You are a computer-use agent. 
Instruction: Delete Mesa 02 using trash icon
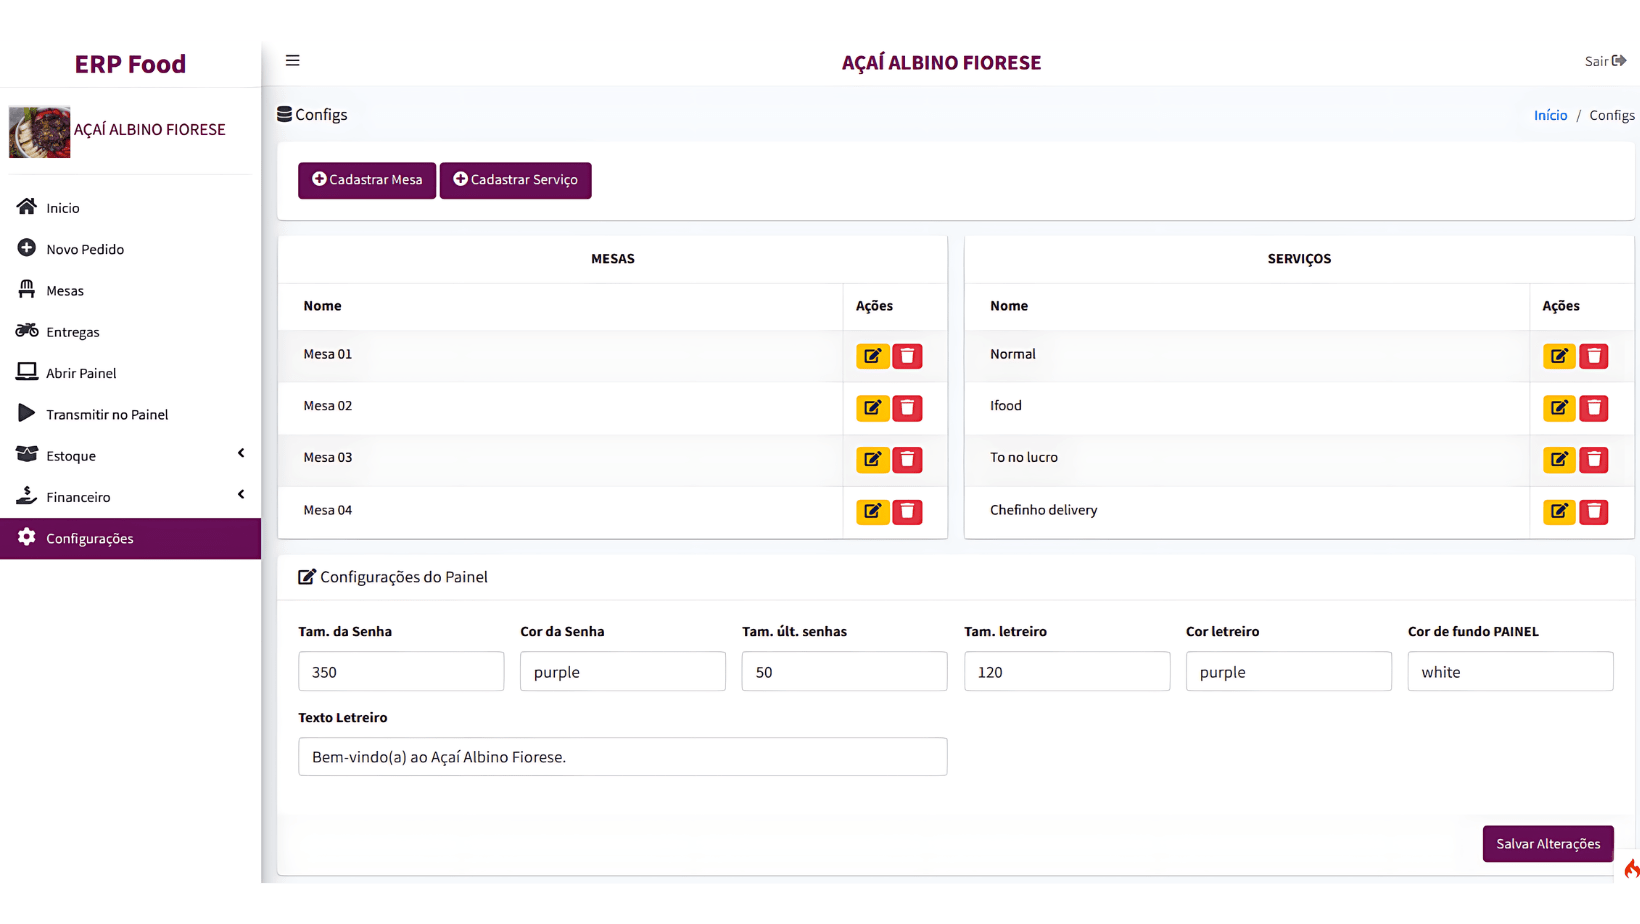point(907,408)
